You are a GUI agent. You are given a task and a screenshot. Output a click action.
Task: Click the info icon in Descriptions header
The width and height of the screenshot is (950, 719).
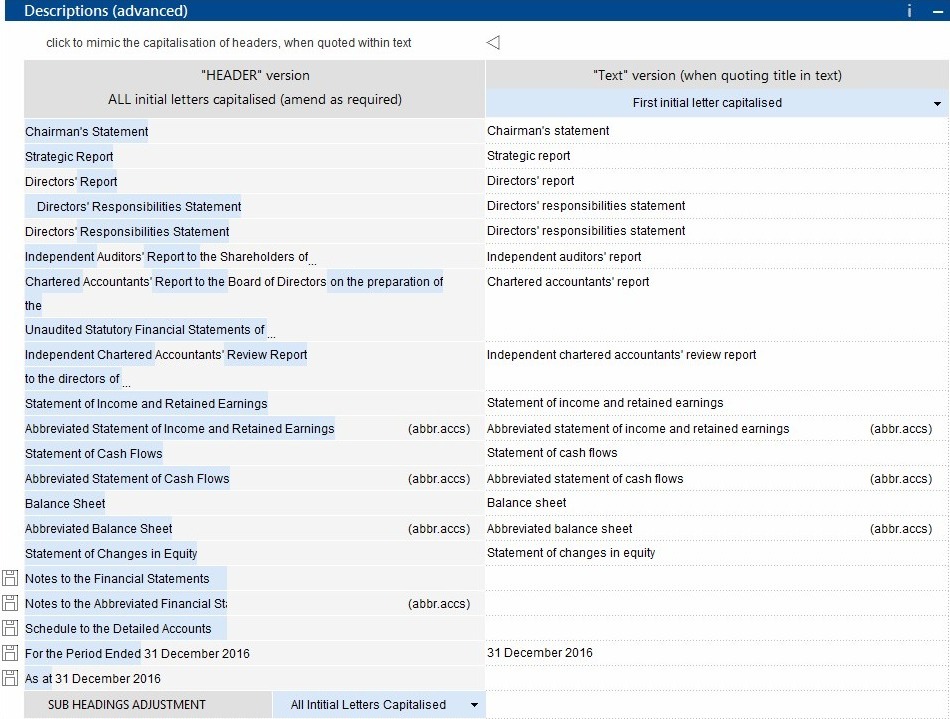pos(909,11)
